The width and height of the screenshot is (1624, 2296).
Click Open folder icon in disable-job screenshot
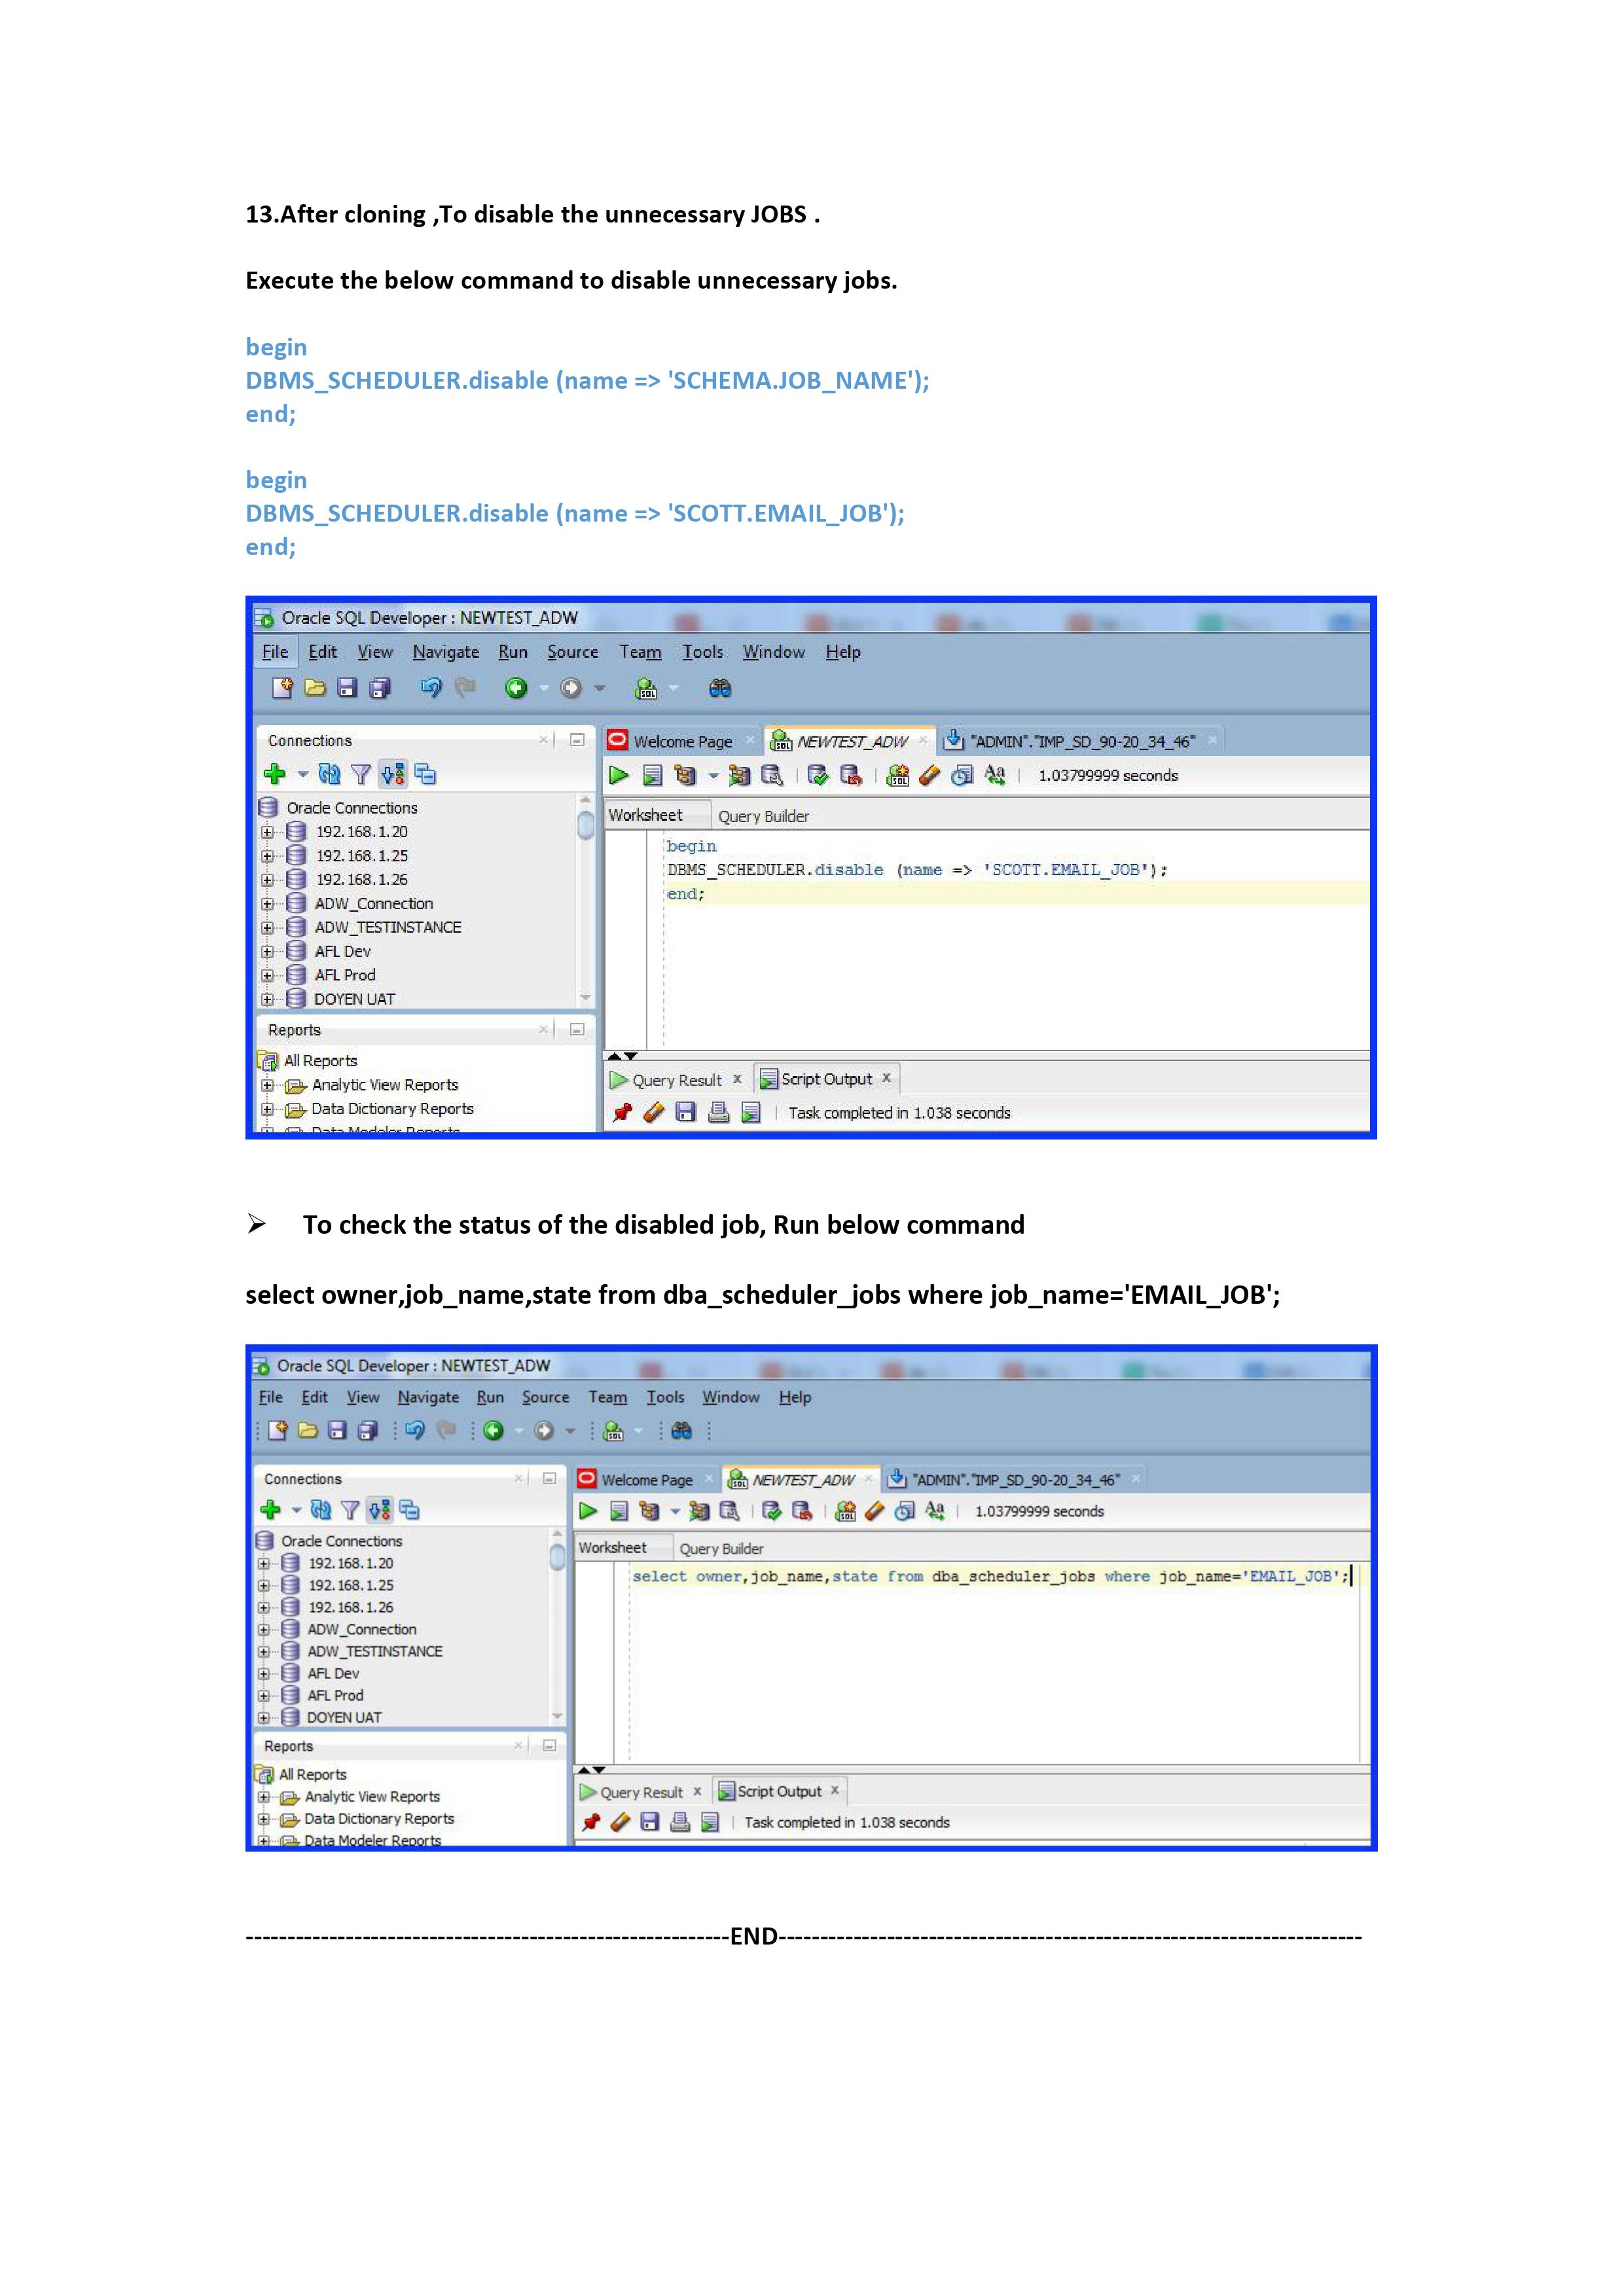[x=315, y=688]
